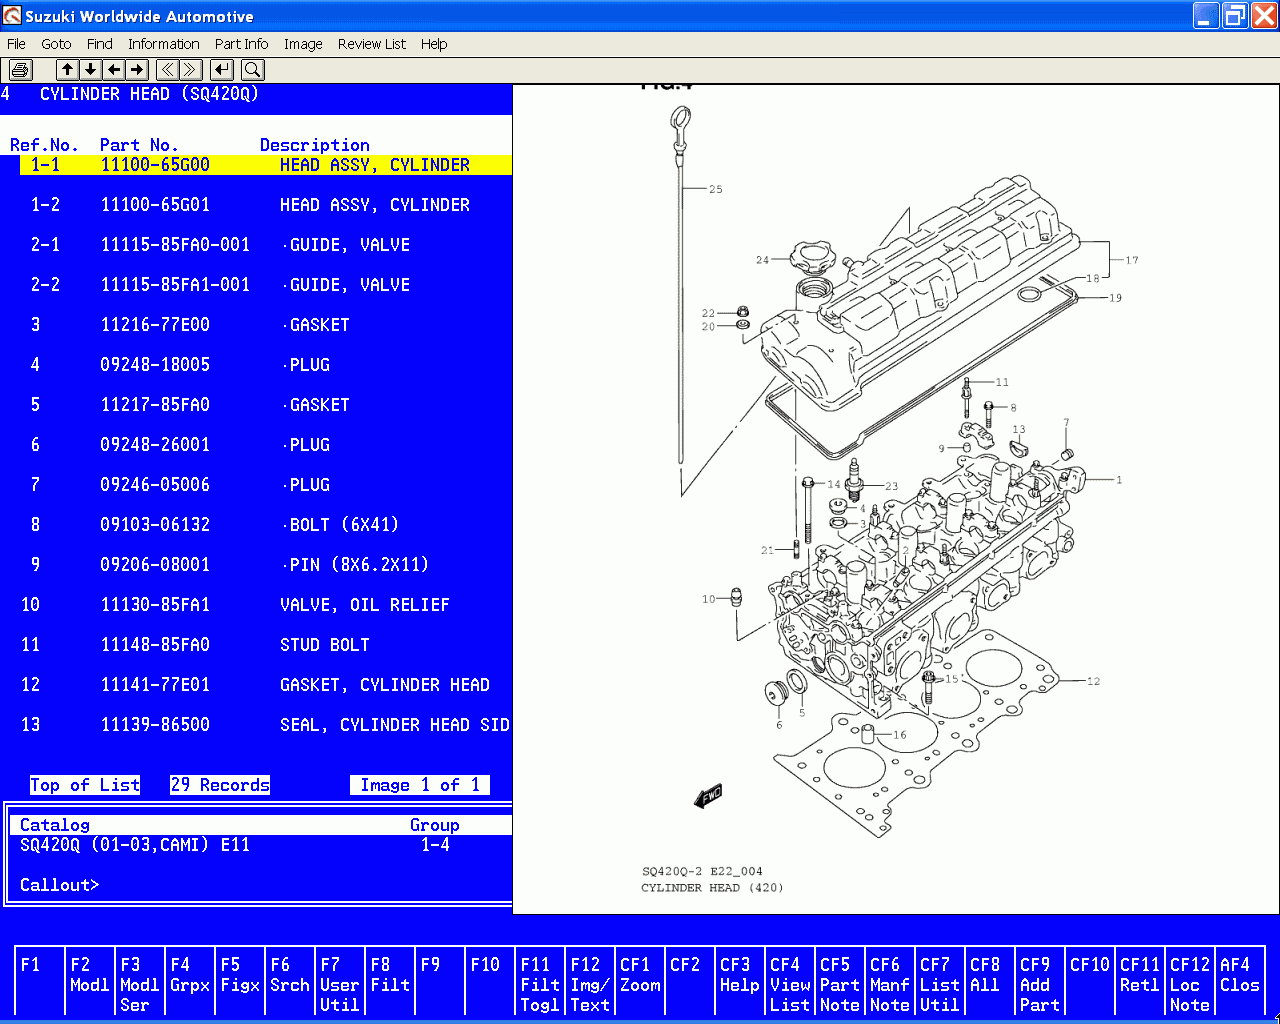Select part 11130-85FA1 VALVE, OIL RELIEF
The image size is (1280, 1024).
(266, 605)
